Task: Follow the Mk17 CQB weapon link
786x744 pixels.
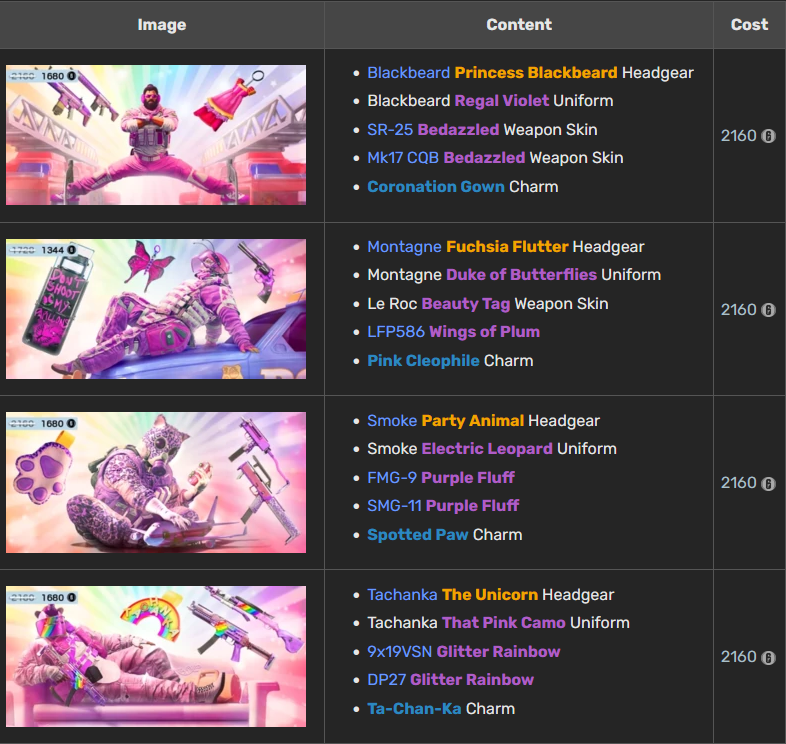Action: (403, 158)
